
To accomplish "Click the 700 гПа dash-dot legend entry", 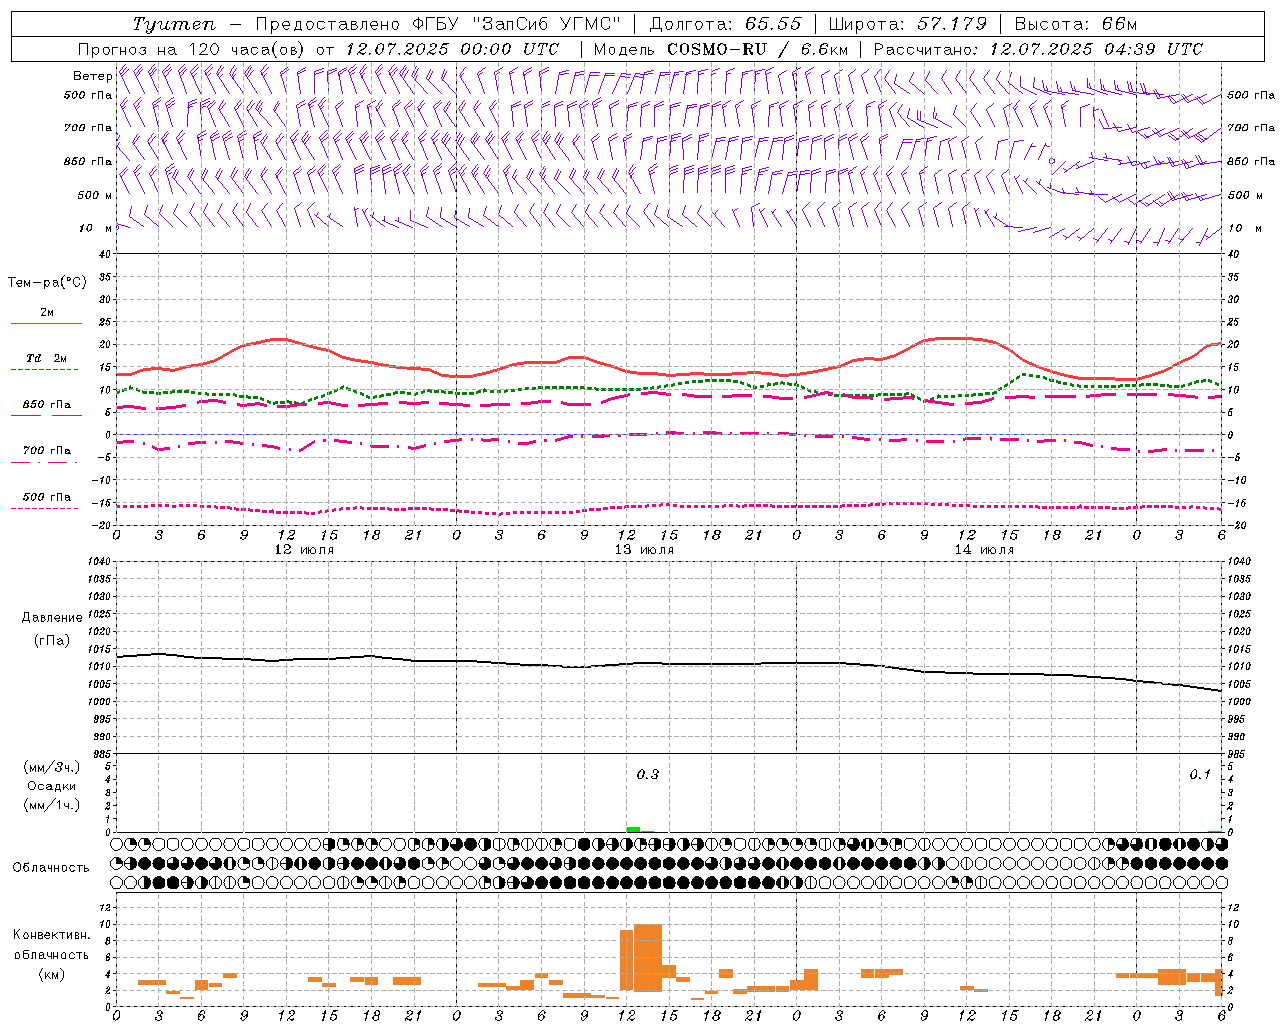I will [46, 451].
